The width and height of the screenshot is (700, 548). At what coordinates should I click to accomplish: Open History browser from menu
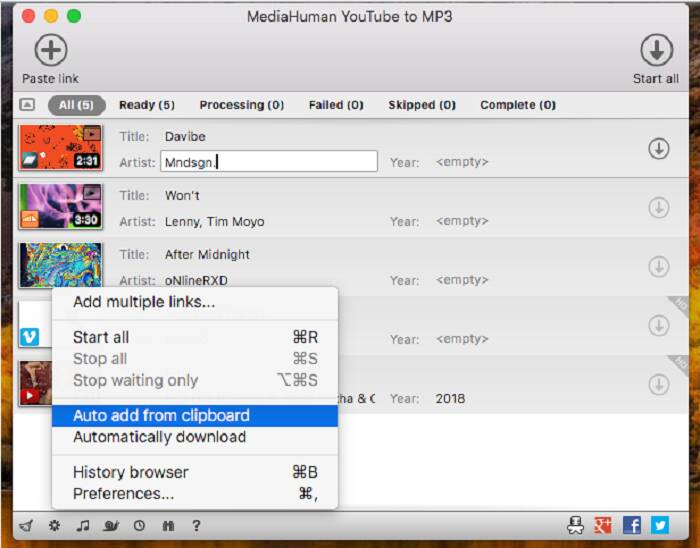[x=195, y=472]
